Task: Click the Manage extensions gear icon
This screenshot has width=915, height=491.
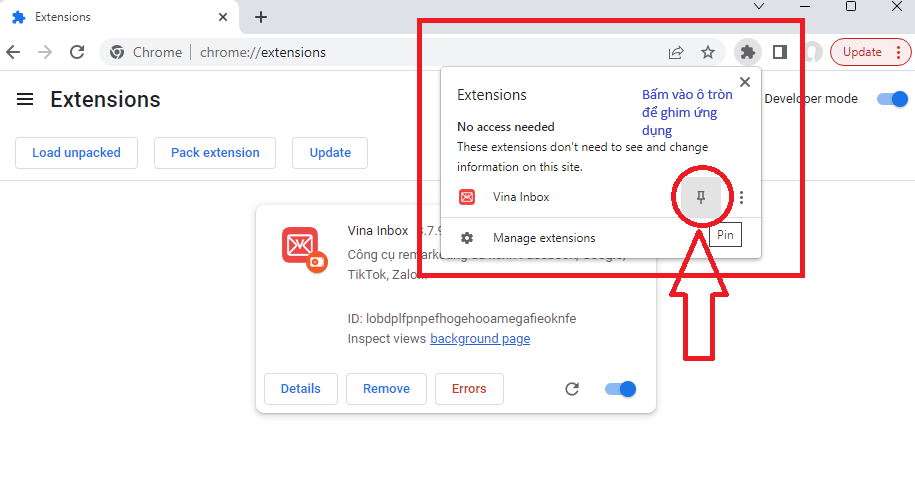Action: point(467,238)
